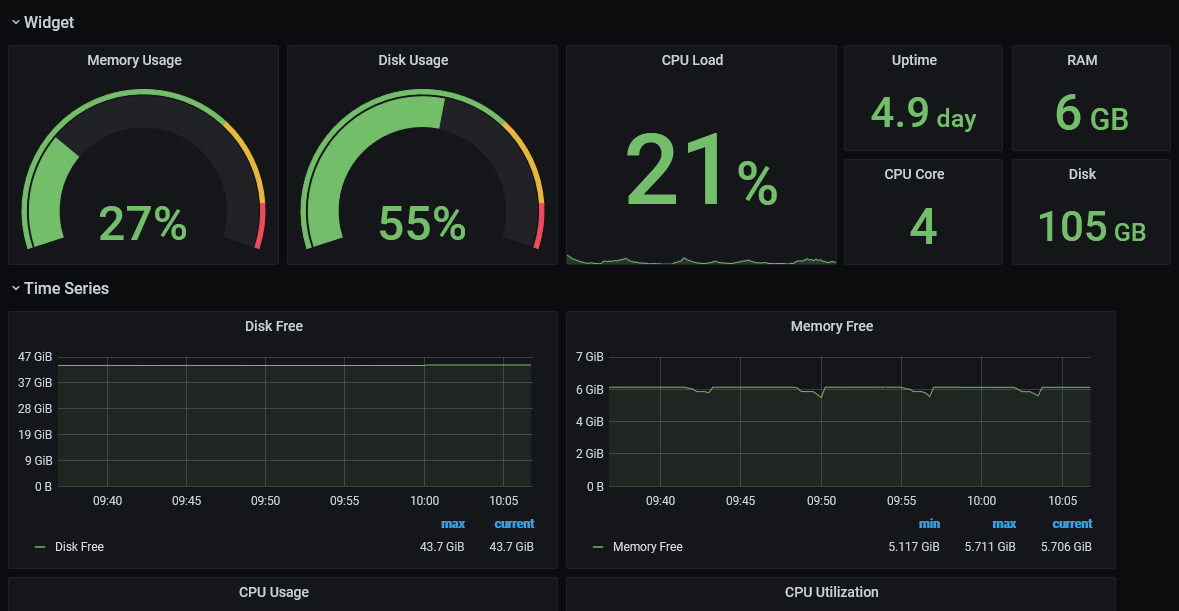This screenshot has height=611, width=1179.
Task: Open the Disk Free panel title menu
Action: tap(274, 326)
